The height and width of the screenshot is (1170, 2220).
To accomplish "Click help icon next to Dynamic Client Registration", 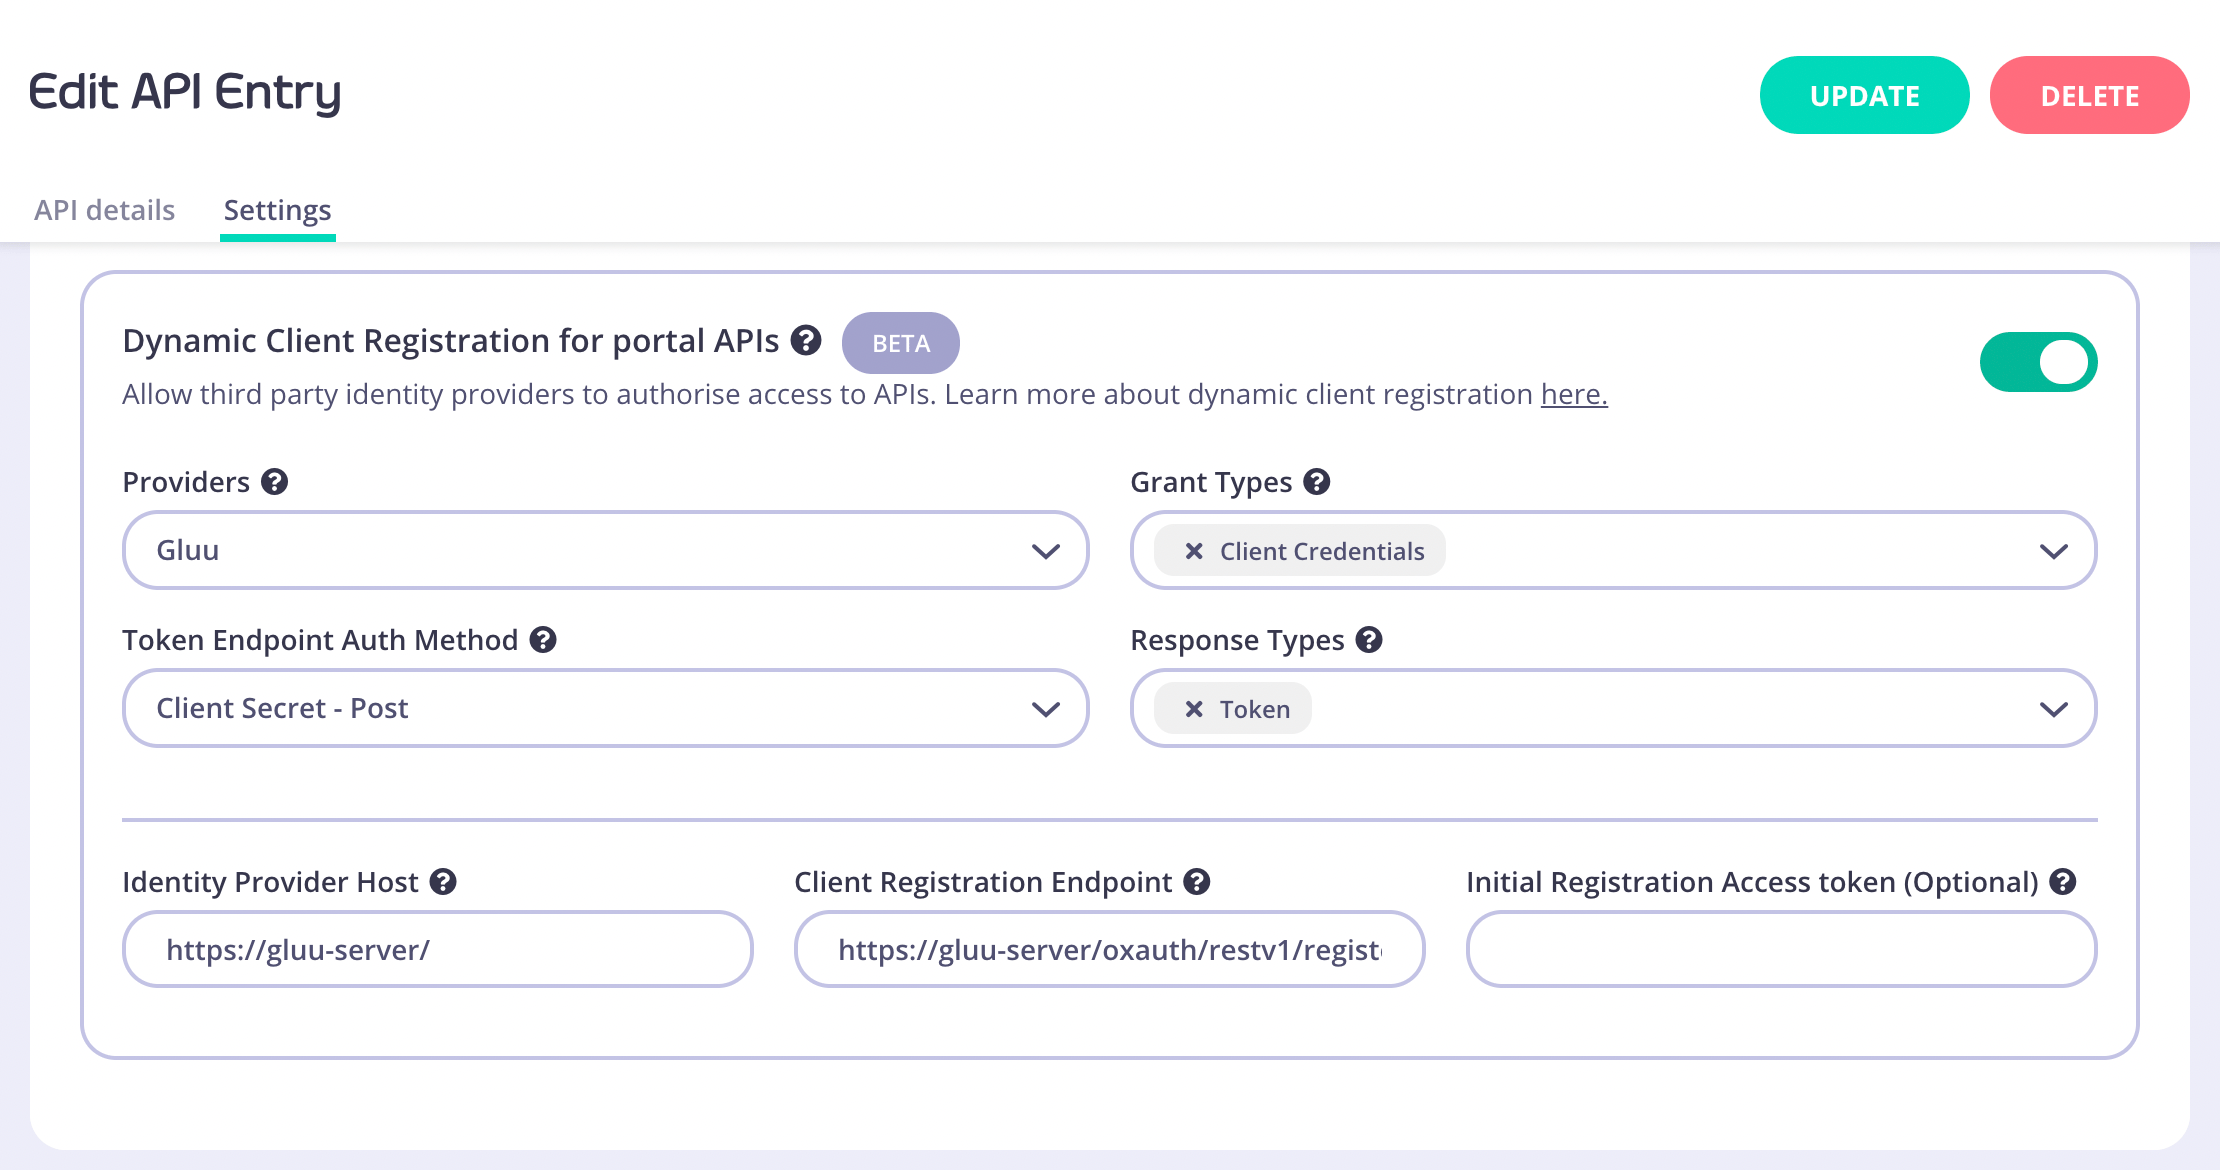I will (806, 341).
